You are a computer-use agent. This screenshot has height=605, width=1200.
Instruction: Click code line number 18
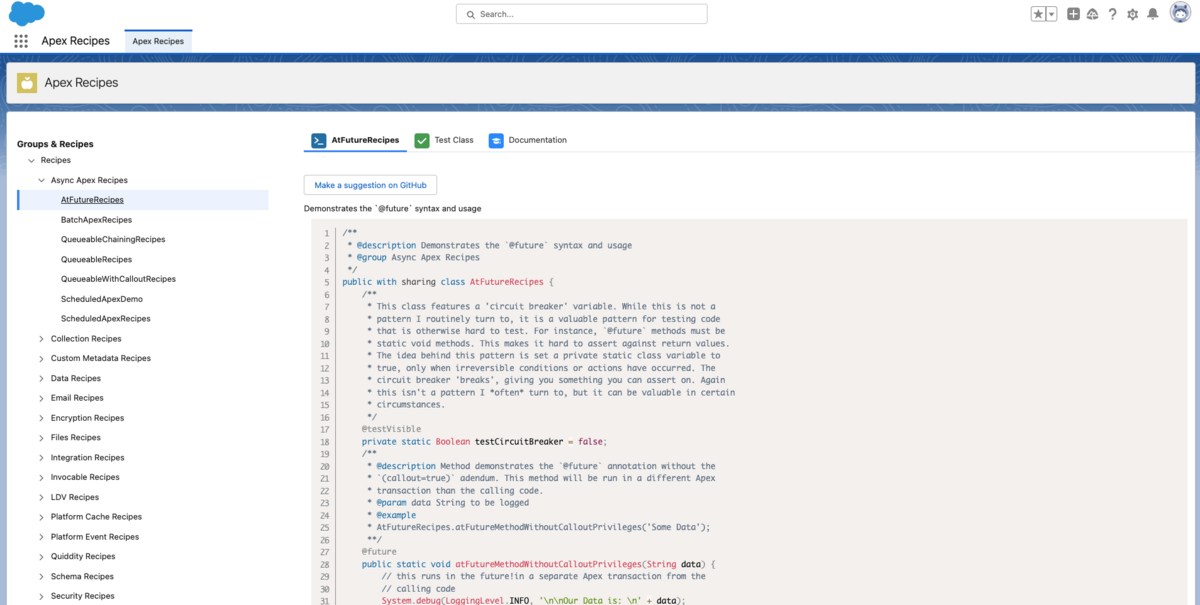pos(326,441)
